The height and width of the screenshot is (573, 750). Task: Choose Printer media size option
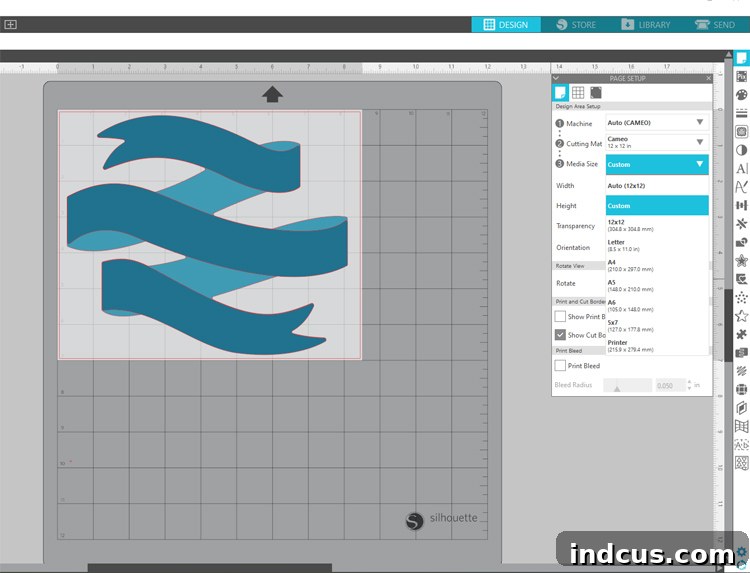(657, 346)
